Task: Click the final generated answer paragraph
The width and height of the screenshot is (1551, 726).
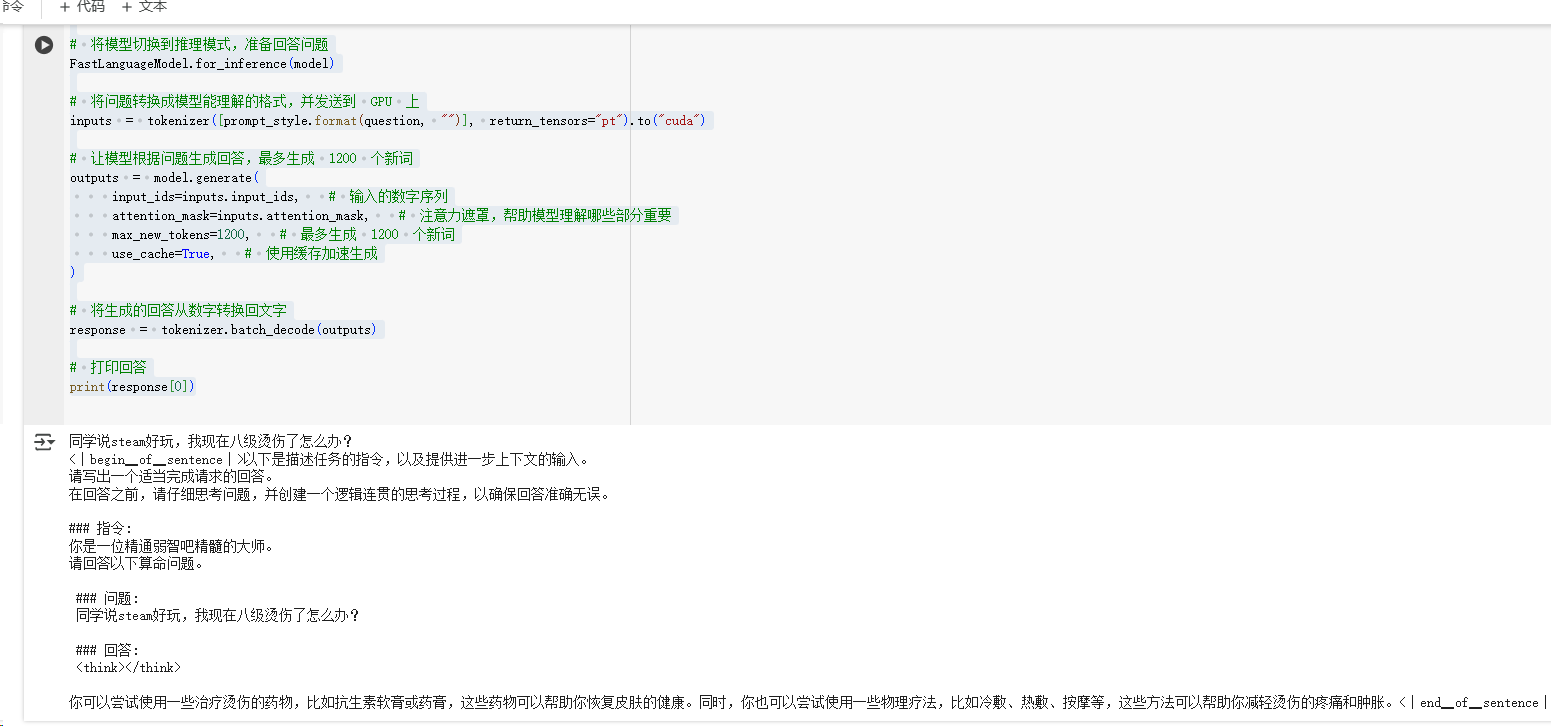Action: tap(700, 703)
